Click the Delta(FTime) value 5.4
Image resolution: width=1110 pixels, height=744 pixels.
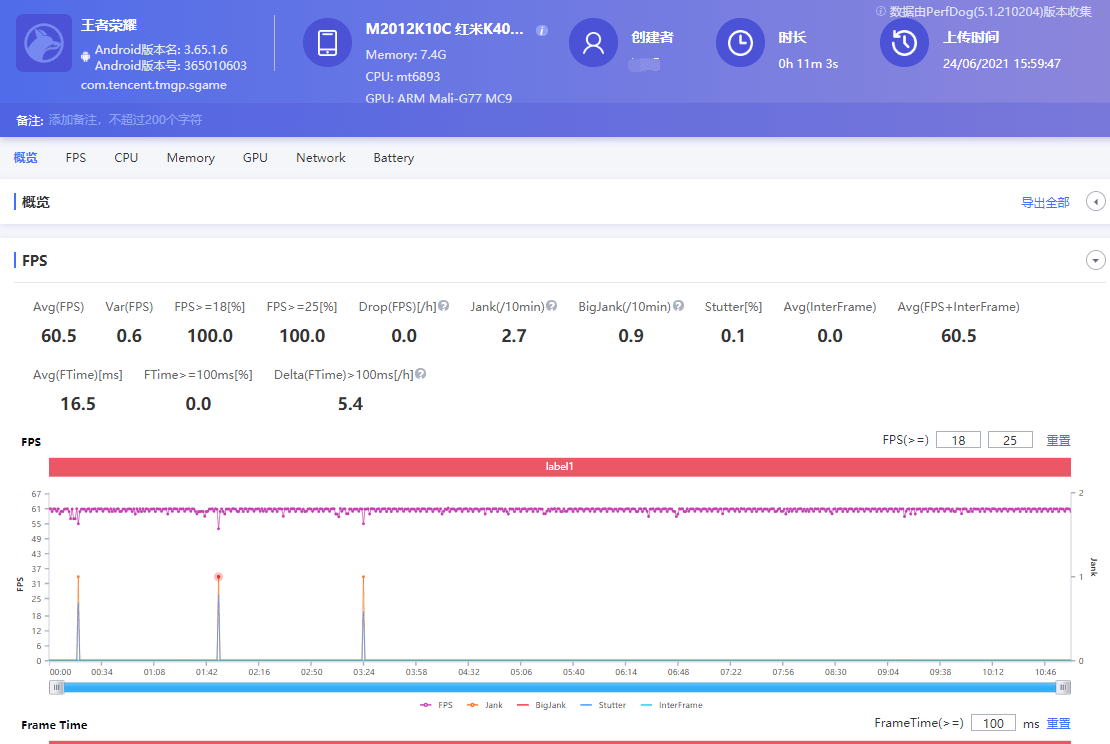pyautogui.click(x=350, y=404)
